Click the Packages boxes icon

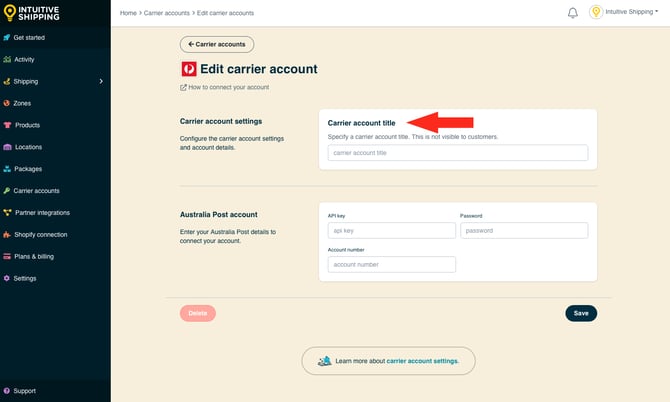[7, 169]
